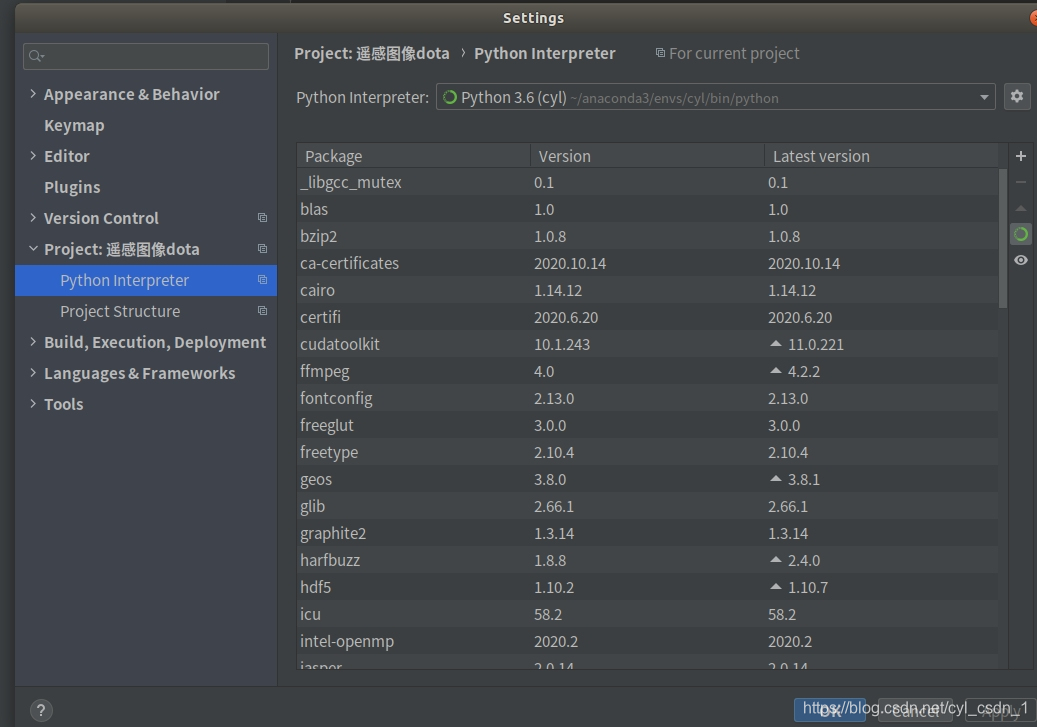Click the package list vertical scrollbar
The image size is (1037, 727).
(x=1003, y=238)
